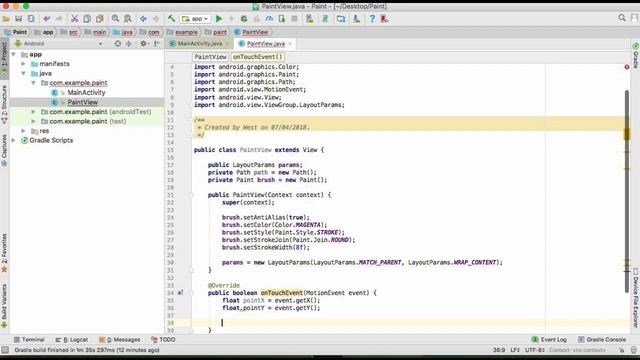This screenshot has width=640, height=360.
Task: Toggle the Build Variants side panel
Action: (4, 306)
